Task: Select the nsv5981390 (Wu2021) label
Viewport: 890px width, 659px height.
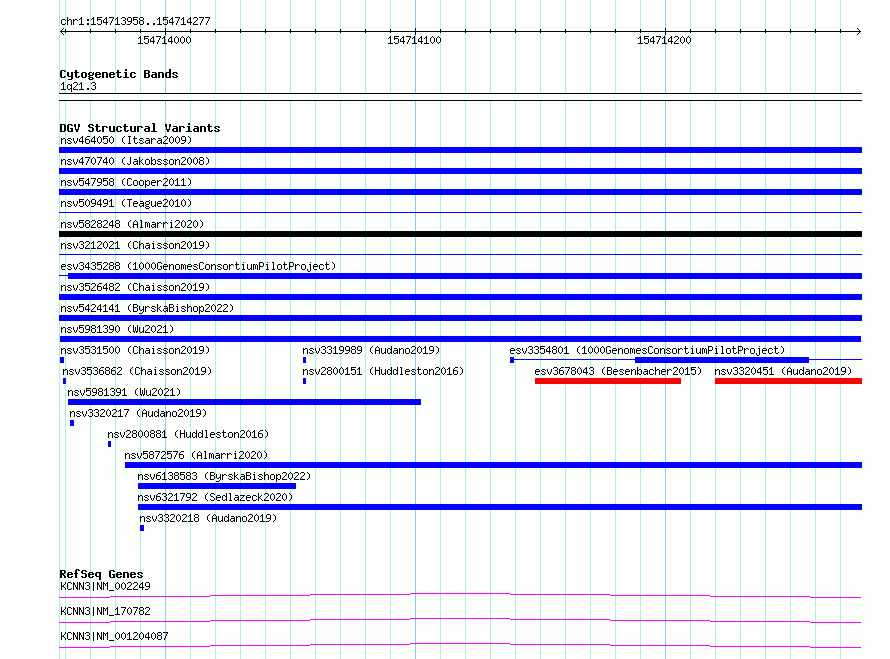Action: pos(117,329)
